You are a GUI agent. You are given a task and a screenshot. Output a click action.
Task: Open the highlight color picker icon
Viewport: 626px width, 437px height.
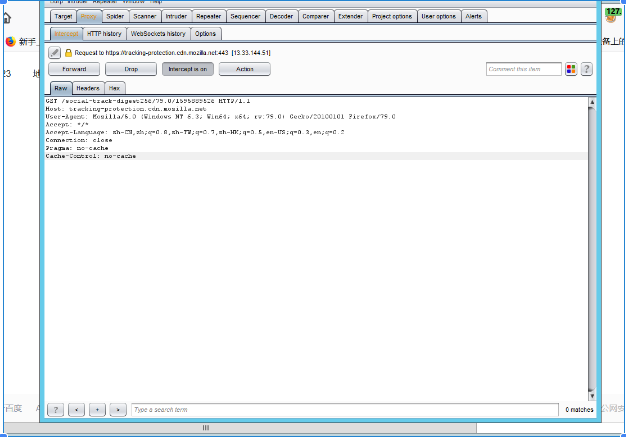point(571,69)
